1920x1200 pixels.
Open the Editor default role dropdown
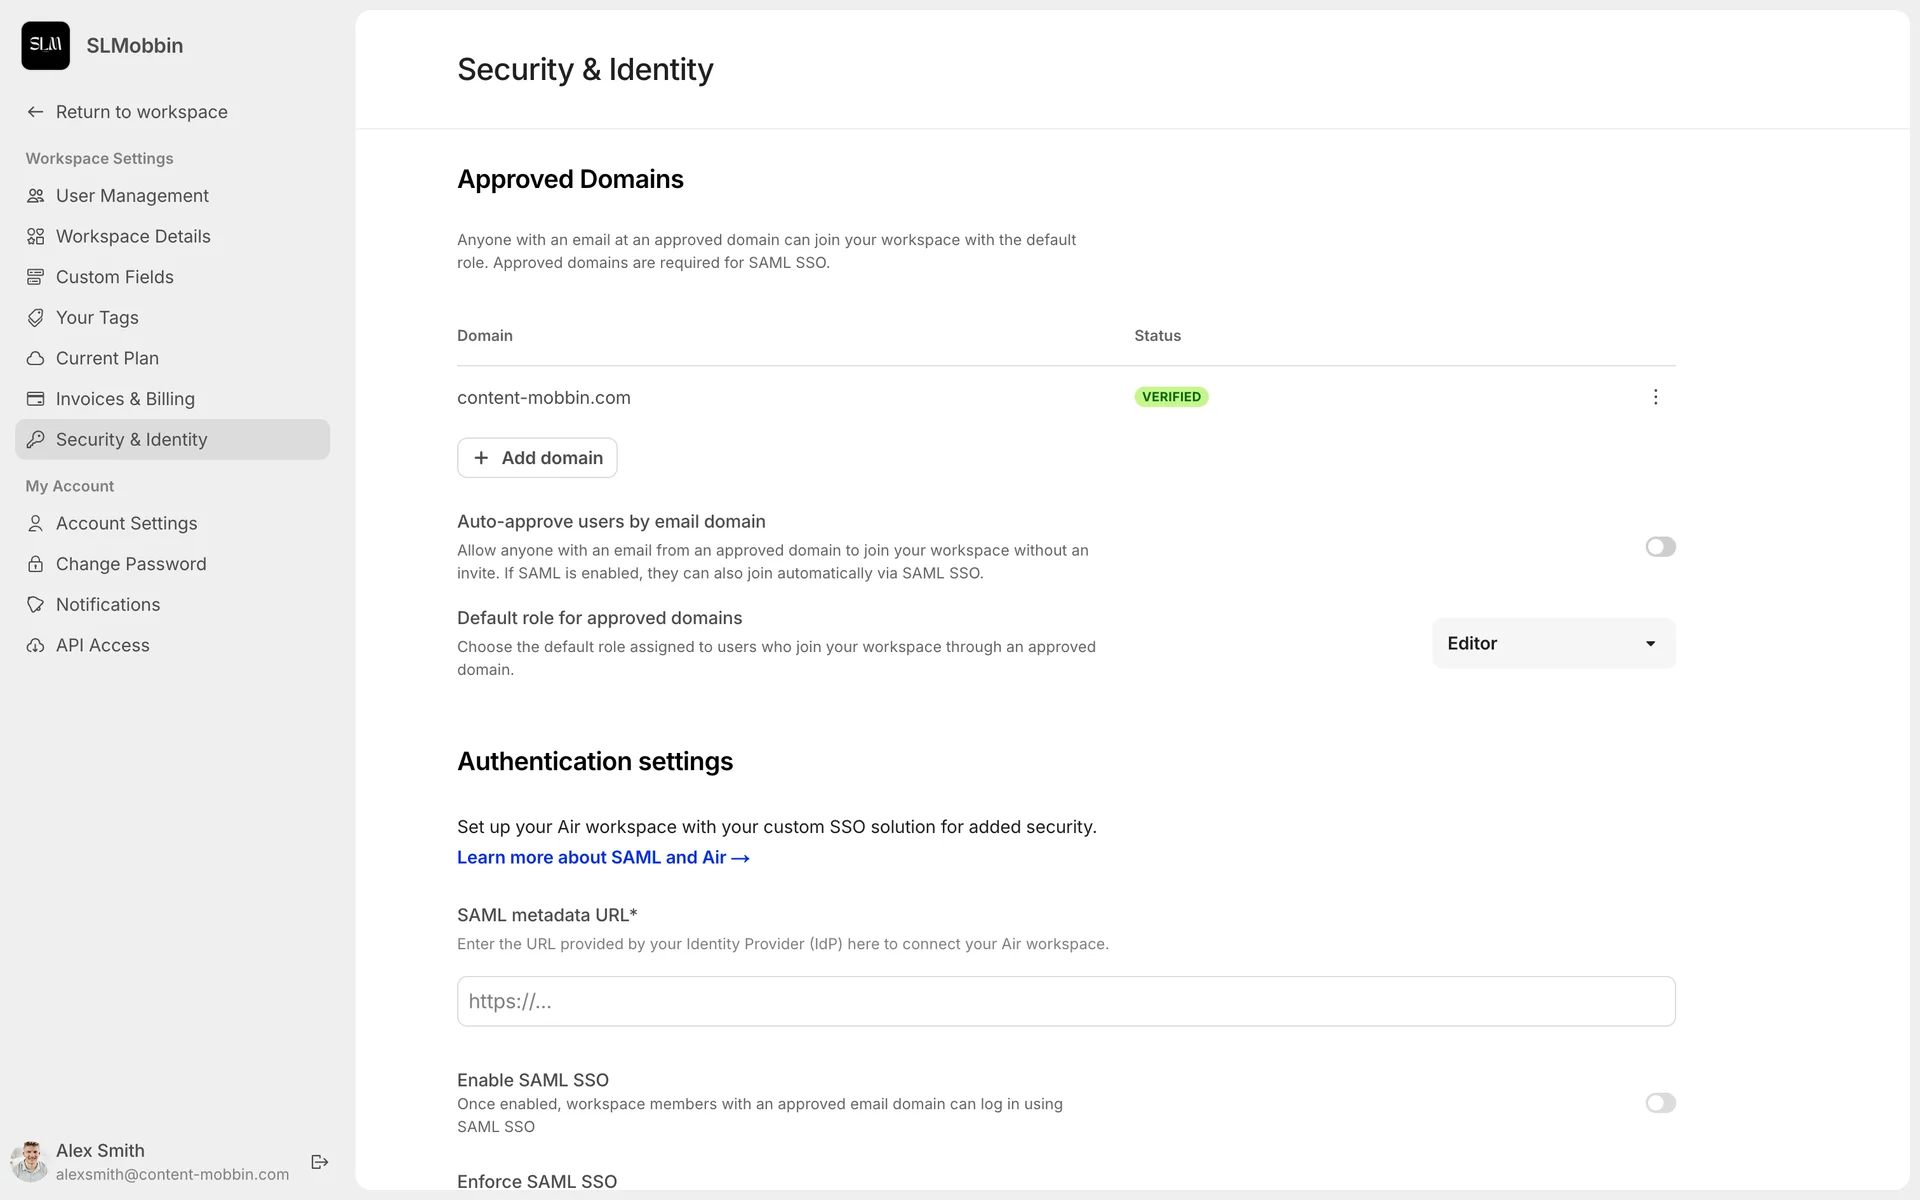click(x=1553, y=643)
